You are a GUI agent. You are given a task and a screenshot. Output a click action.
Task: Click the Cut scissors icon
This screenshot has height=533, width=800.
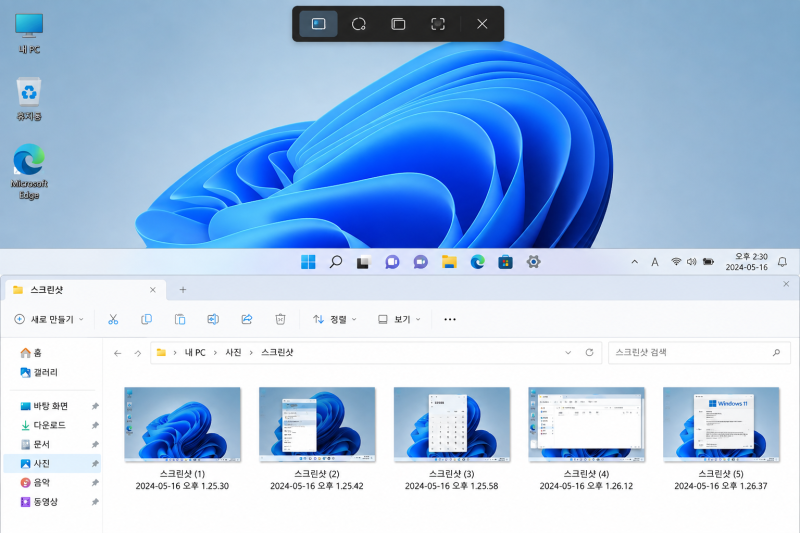tap(113, 319)
